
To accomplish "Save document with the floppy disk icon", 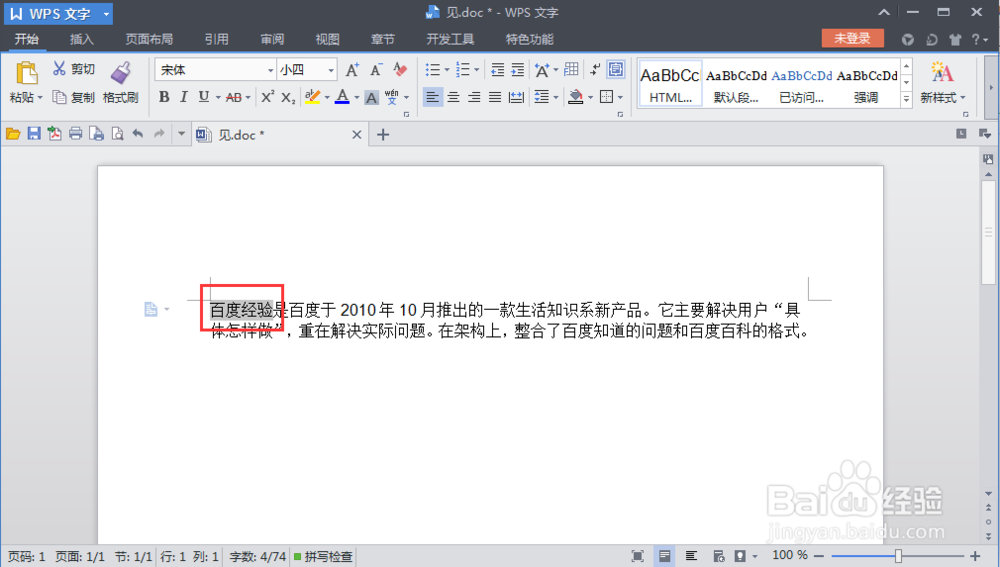I will (x=34, y=133).
